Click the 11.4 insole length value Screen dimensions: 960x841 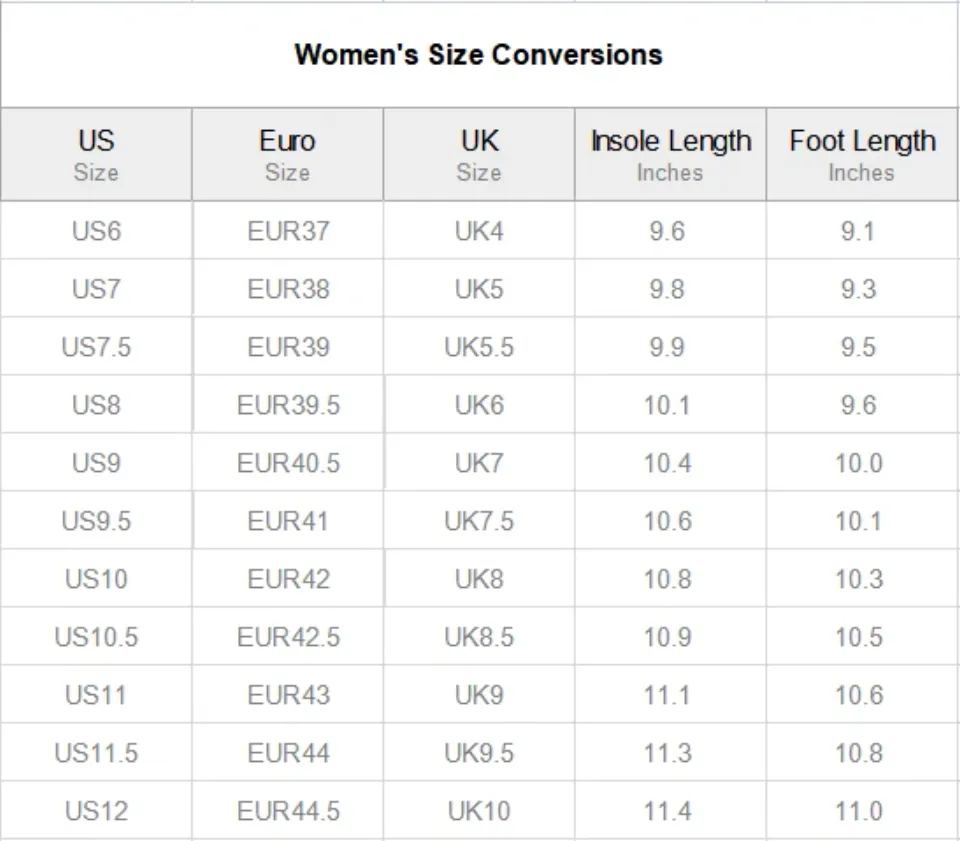[x=667, y=811]
